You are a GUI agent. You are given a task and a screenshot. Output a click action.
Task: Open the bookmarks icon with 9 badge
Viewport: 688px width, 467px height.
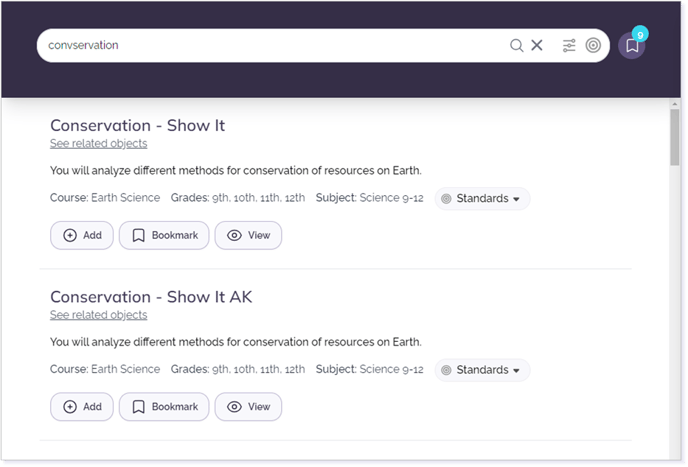coord(632,45)
